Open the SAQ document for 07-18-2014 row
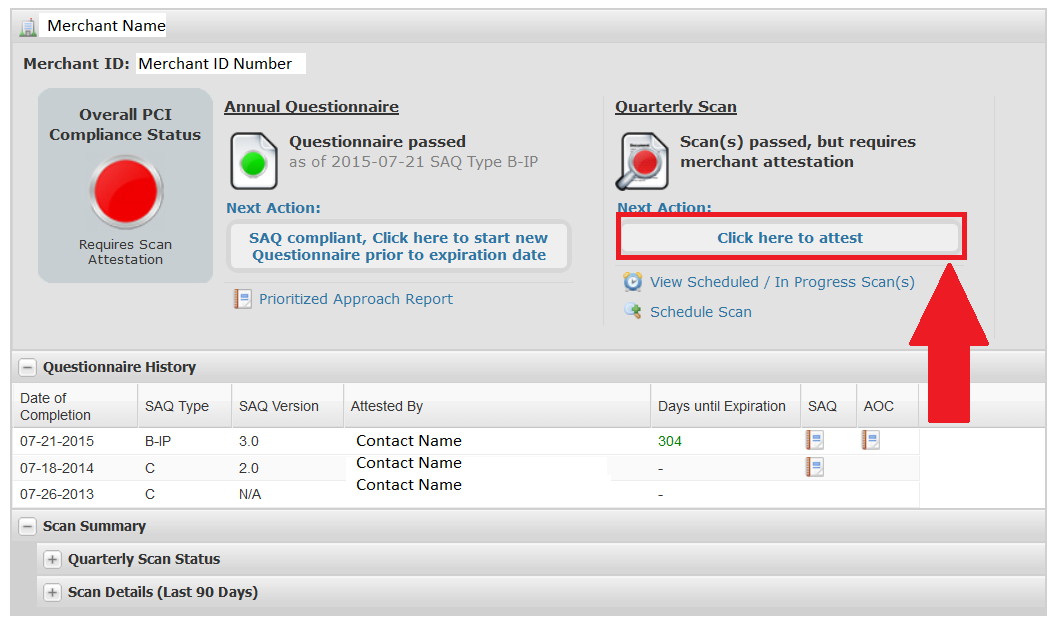This screenshot has width=1052, height=627. [814, 467]
